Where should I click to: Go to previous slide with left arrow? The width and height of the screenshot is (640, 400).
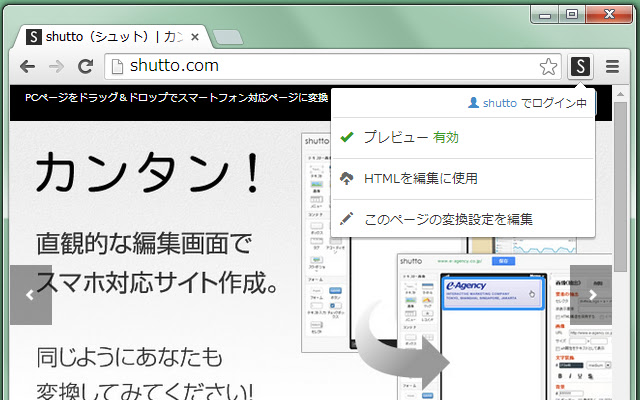31,295
